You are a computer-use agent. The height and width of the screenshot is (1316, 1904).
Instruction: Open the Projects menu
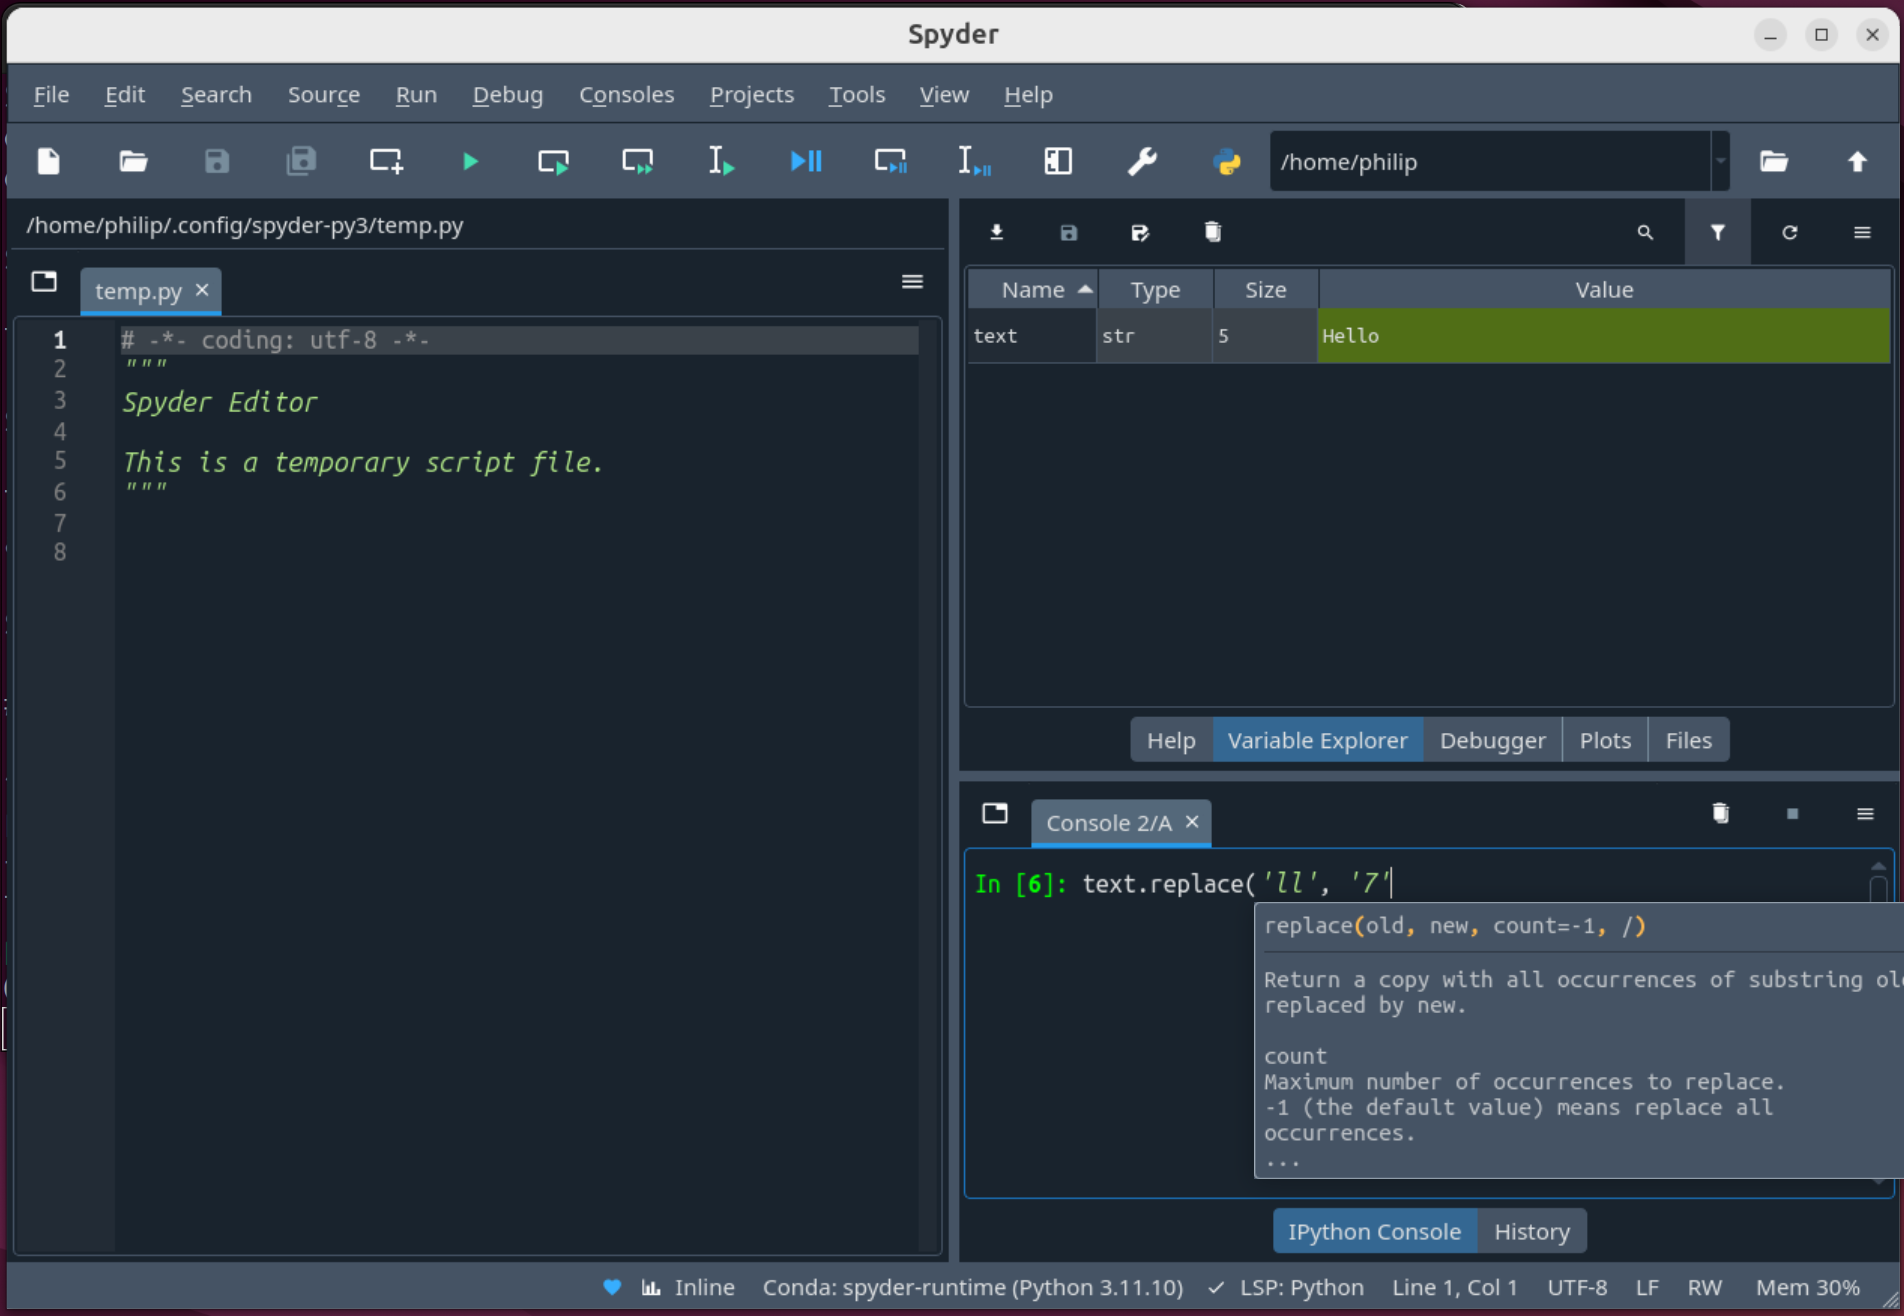pyautogui.click(x=752, y=94)
